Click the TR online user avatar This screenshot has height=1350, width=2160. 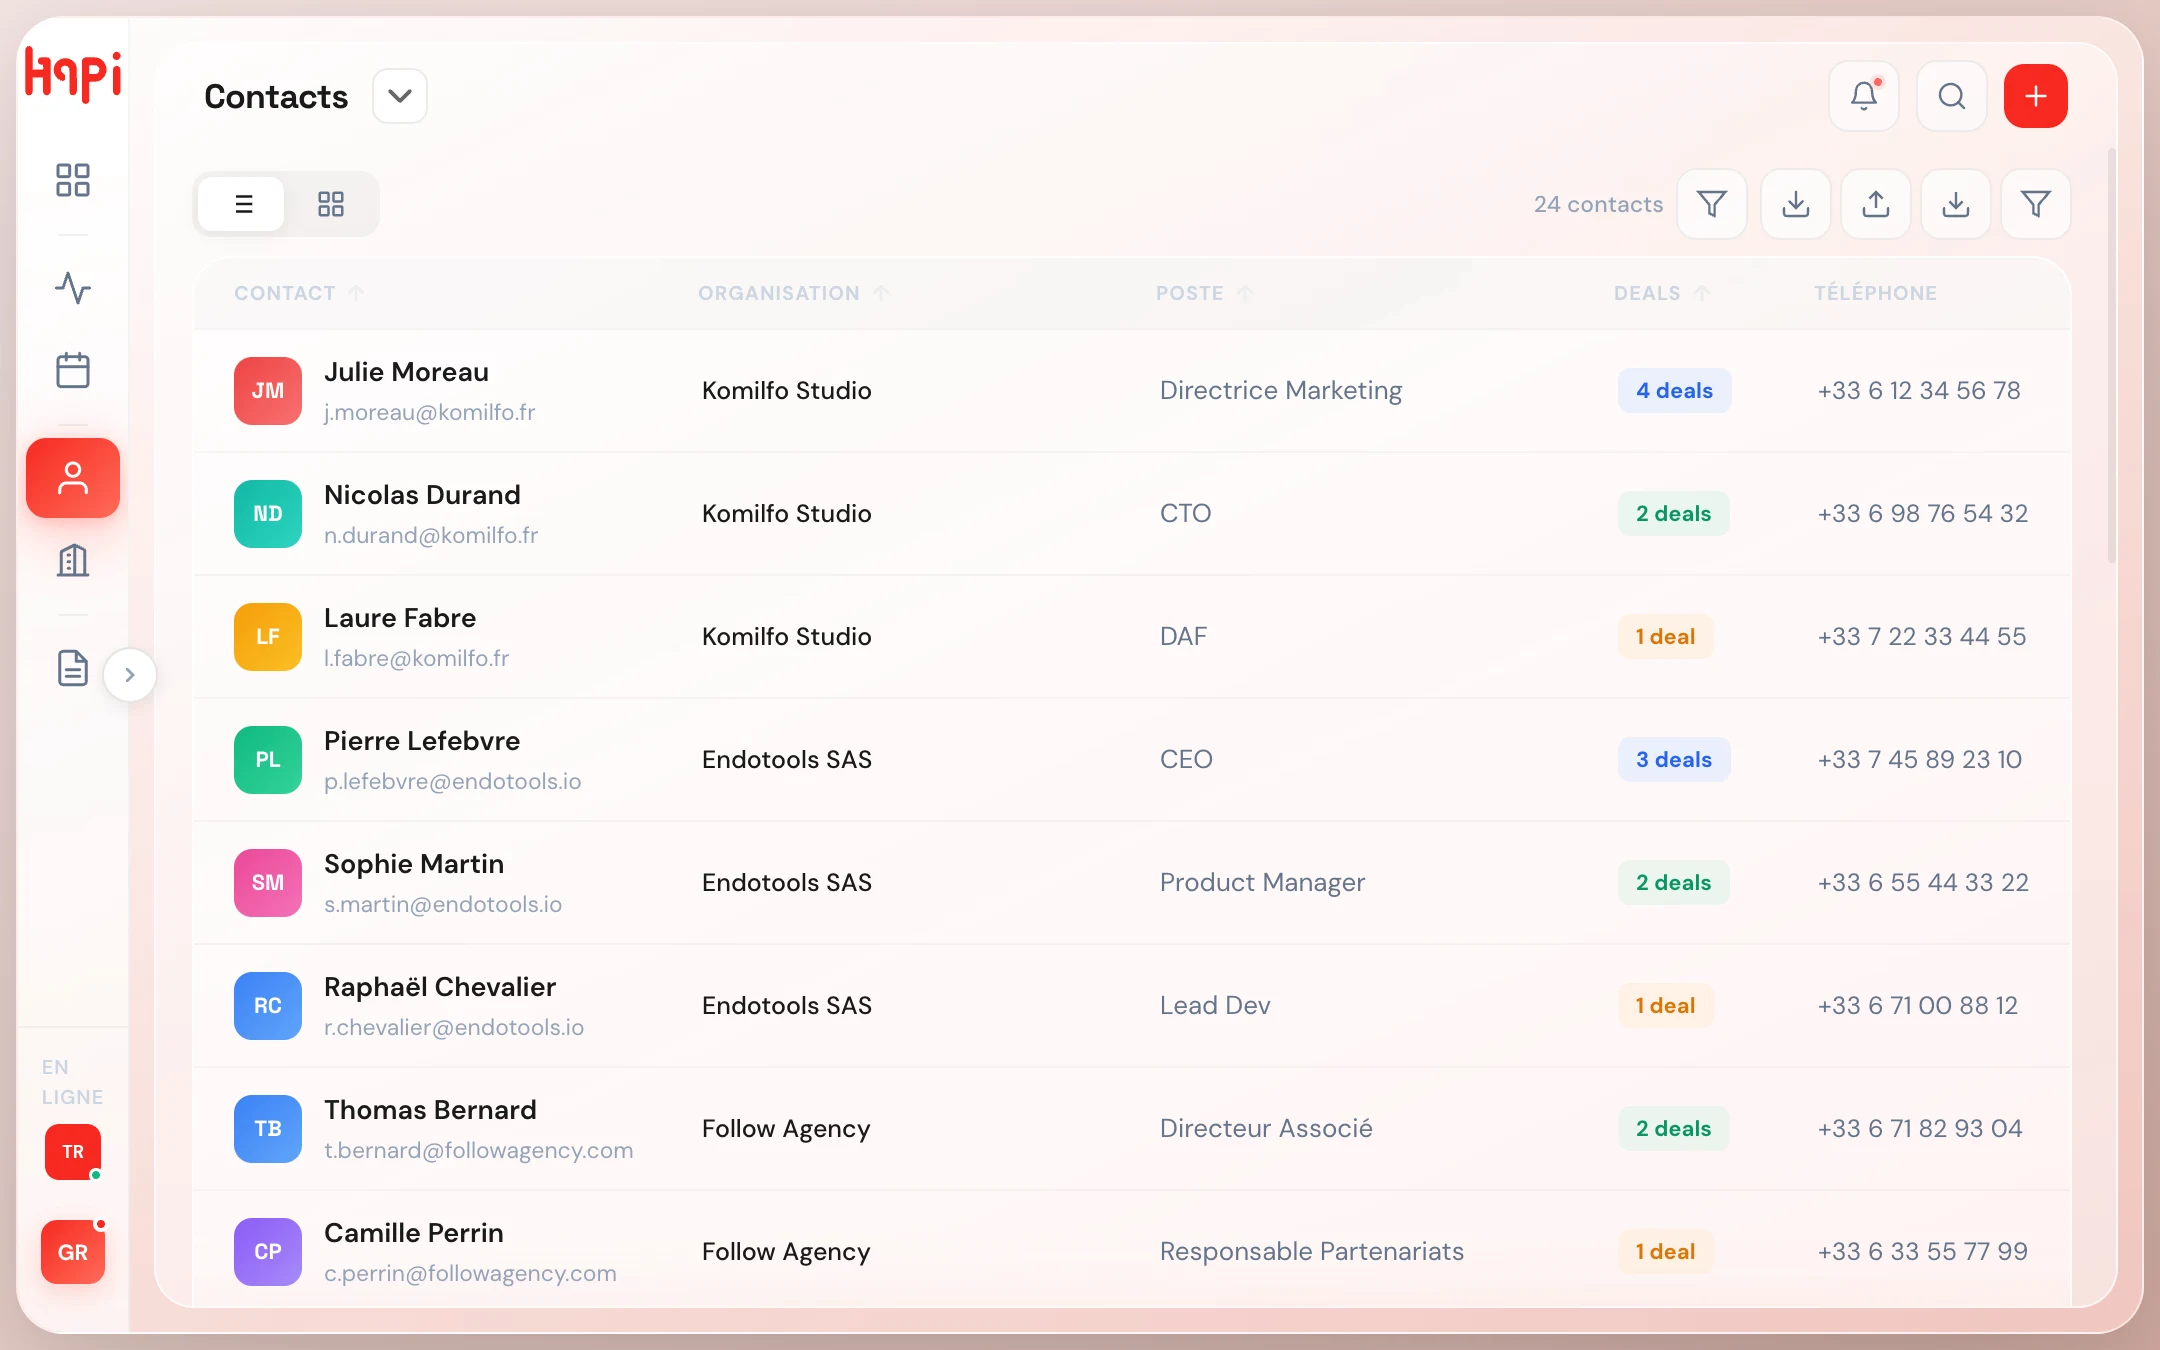tap(73, 1152)
